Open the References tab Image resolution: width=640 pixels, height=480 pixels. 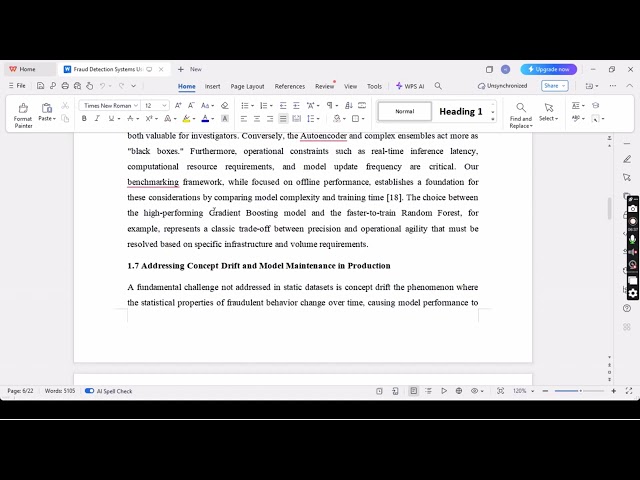point(290,86)
